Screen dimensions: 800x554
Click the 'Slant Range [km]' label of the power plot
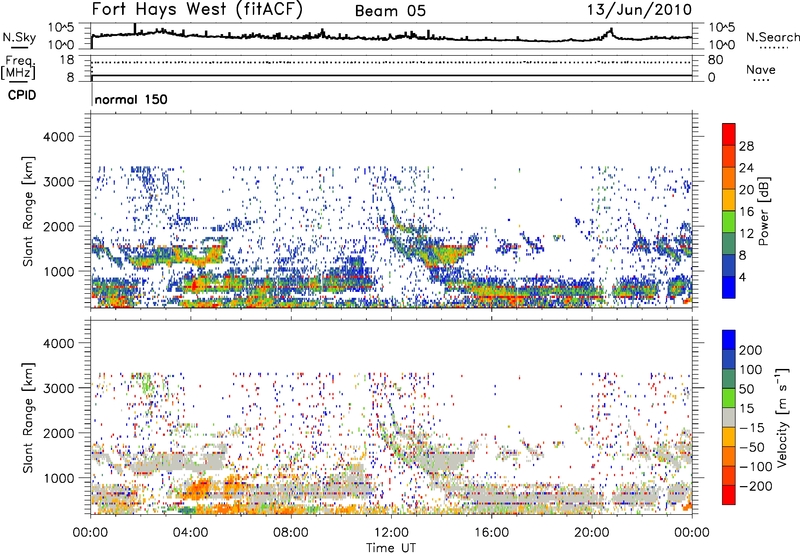[x=28, y=211]
